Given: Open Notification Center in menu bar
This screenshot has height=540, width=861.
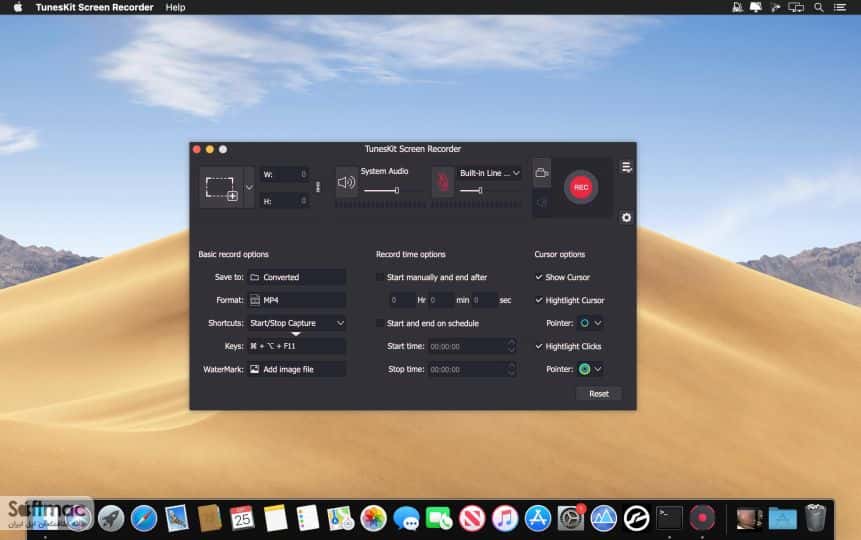Looking at the screenshot, I should point(840,7).
